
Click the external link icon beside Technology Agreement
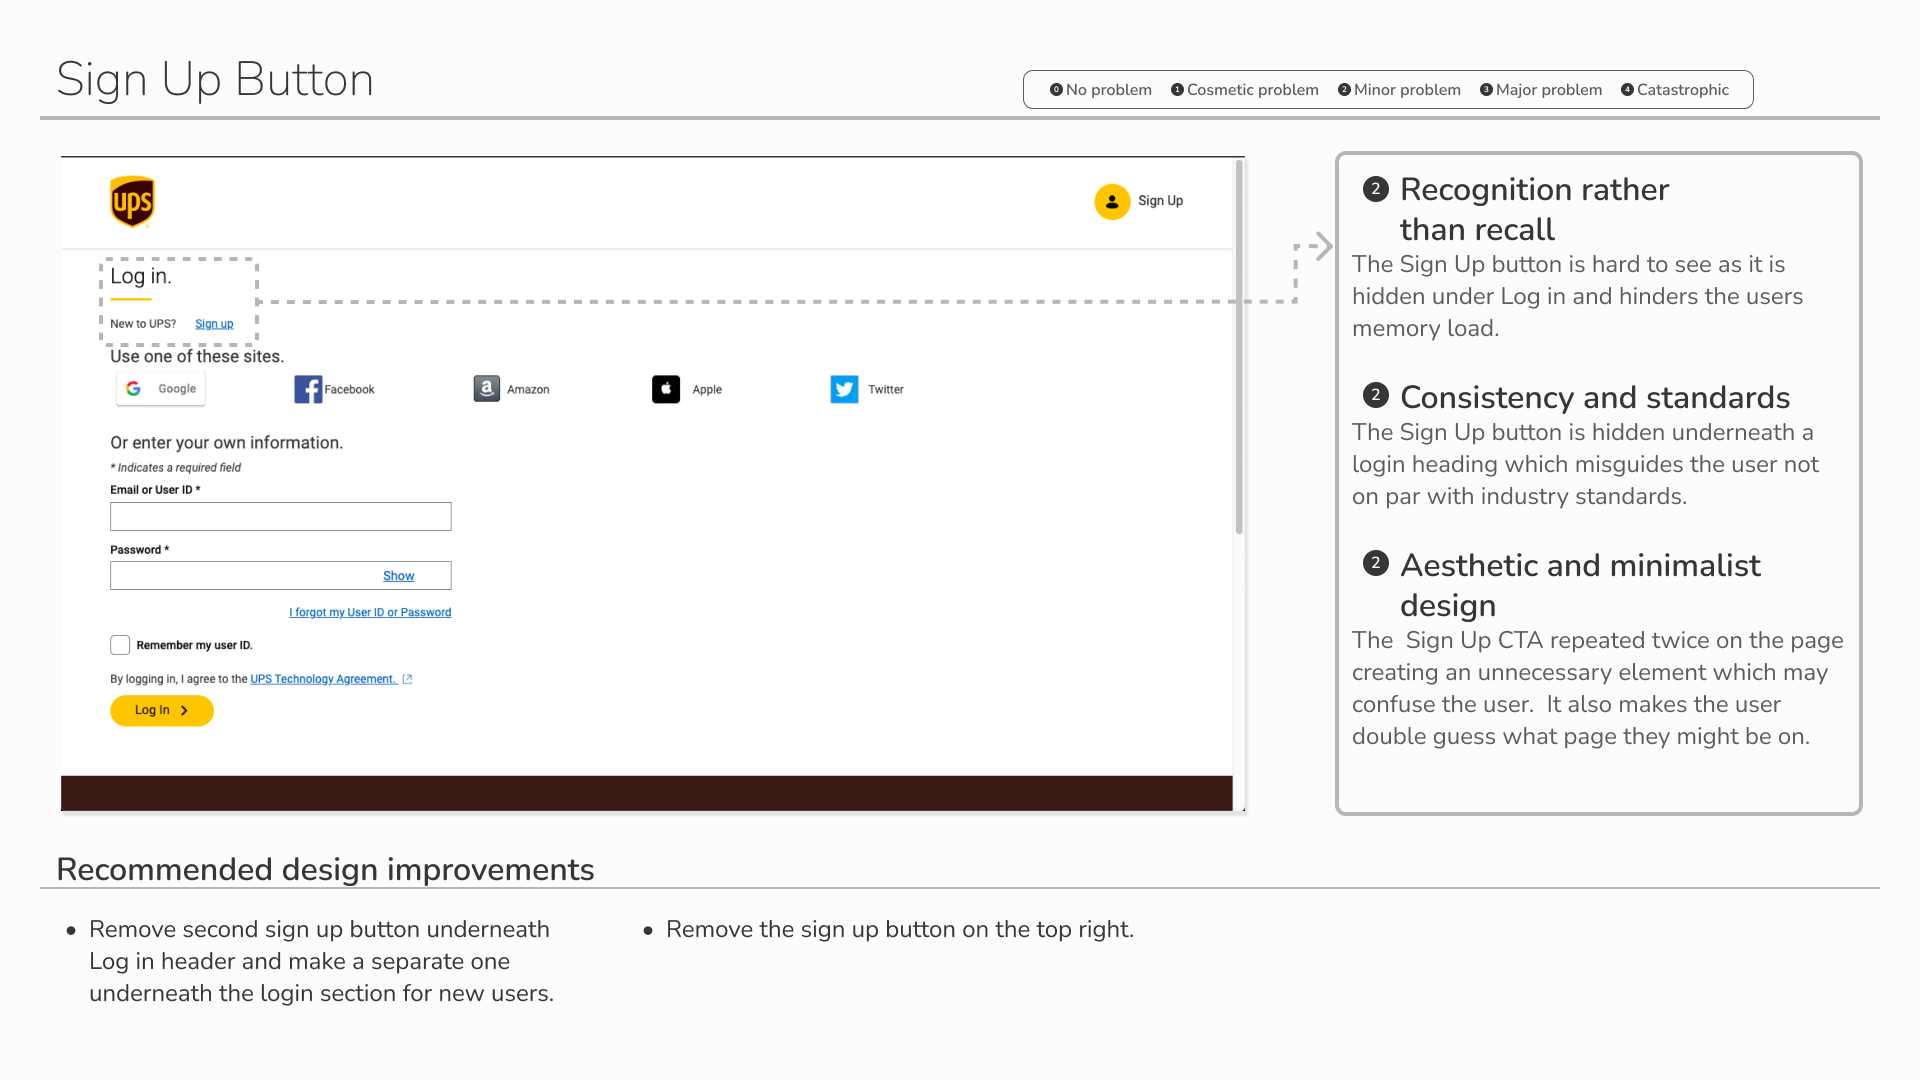click(x=407, y=679)
